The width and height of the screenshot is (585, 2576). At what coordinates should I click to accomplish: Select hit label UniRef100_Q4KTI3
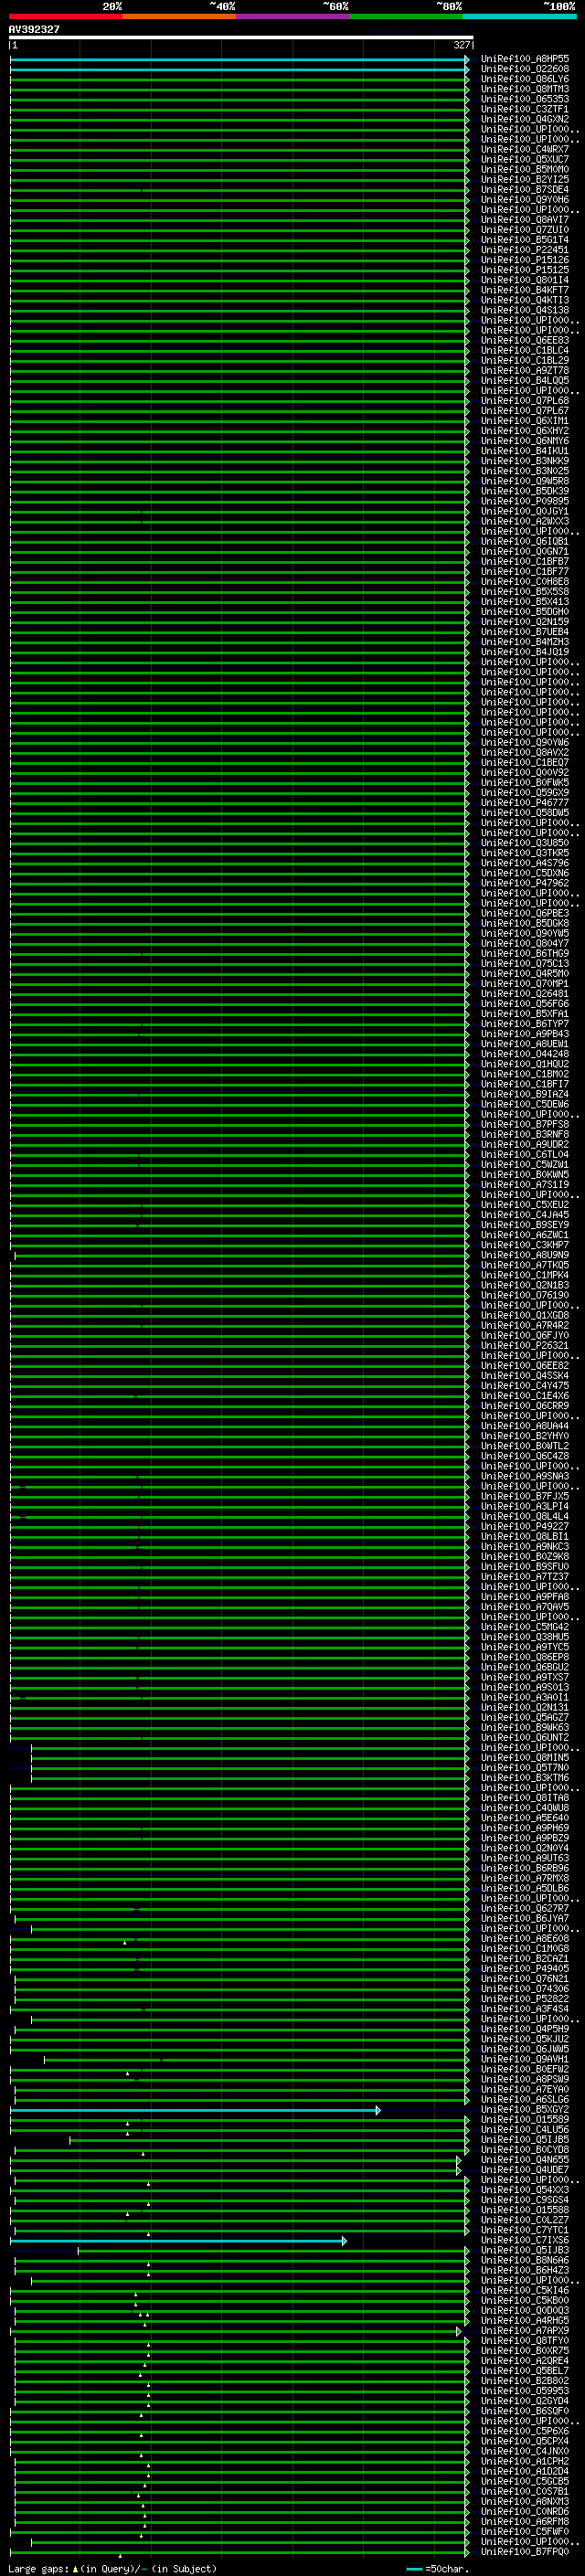click(x=525, y=300)
